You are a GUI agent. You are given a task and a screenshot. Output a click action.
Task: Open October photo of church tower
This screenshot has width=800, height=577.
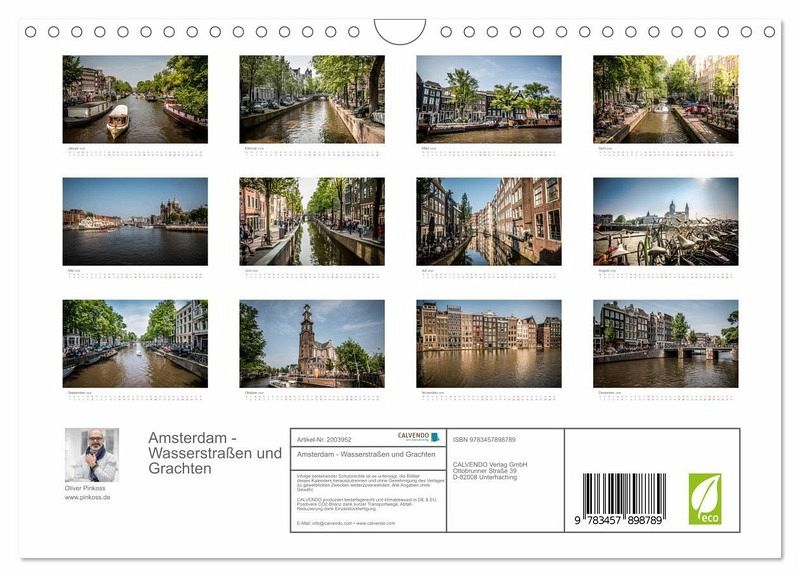coord(312,343)
